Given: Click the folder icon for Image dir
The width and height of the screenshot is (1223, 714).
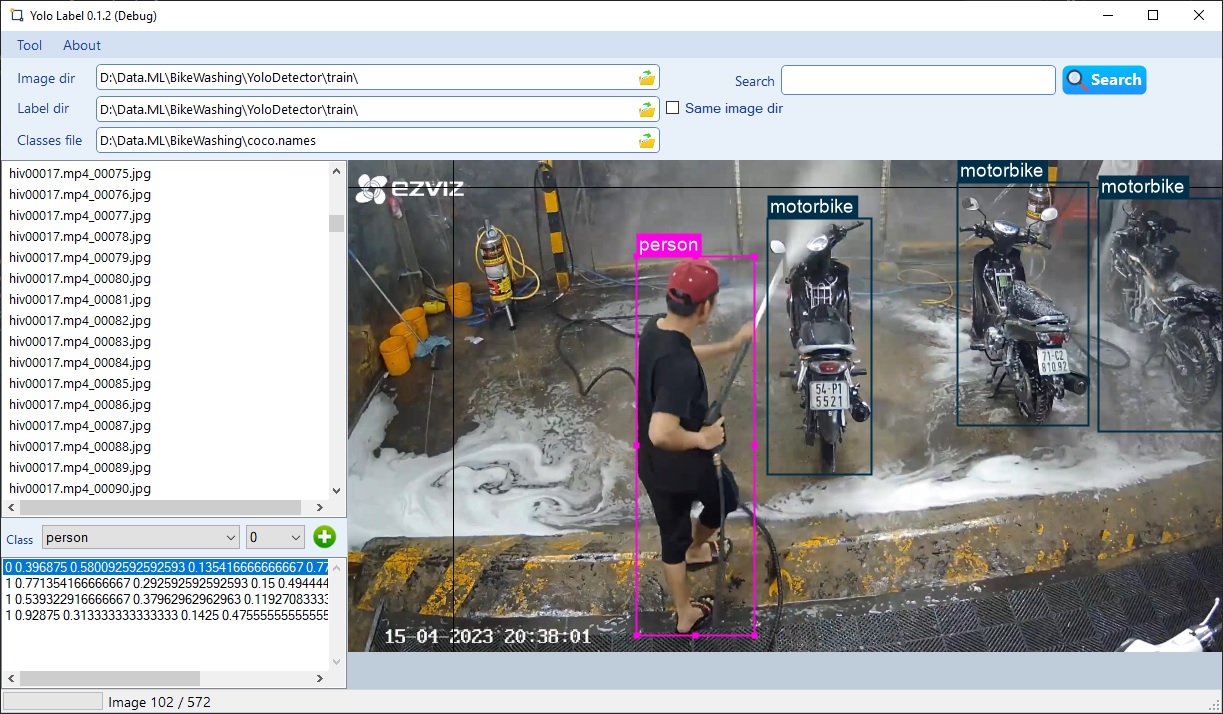Looking at the screenshot, I should coord(647,78).
